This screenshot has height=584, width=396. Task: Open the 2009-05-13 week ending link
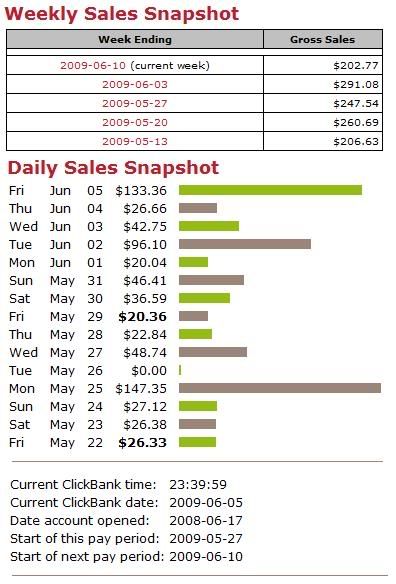click(x=135, y=142)
